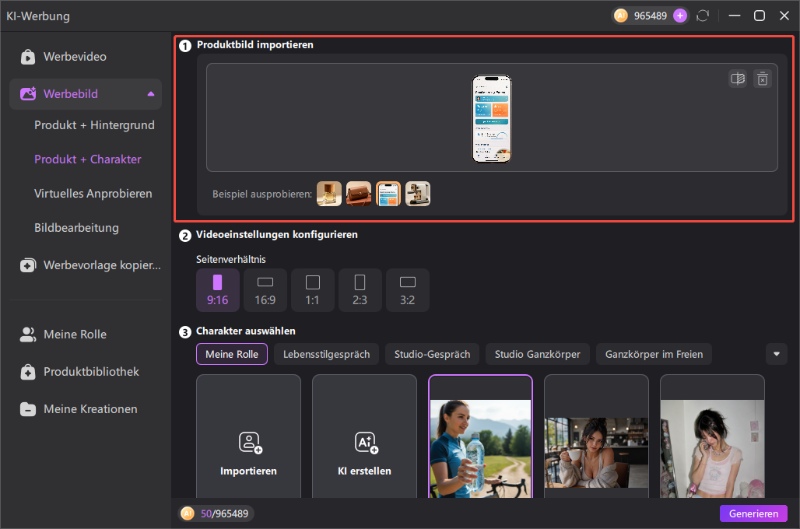Click the Generieren button
Viewport: 800px width, 529px height.
753,514
